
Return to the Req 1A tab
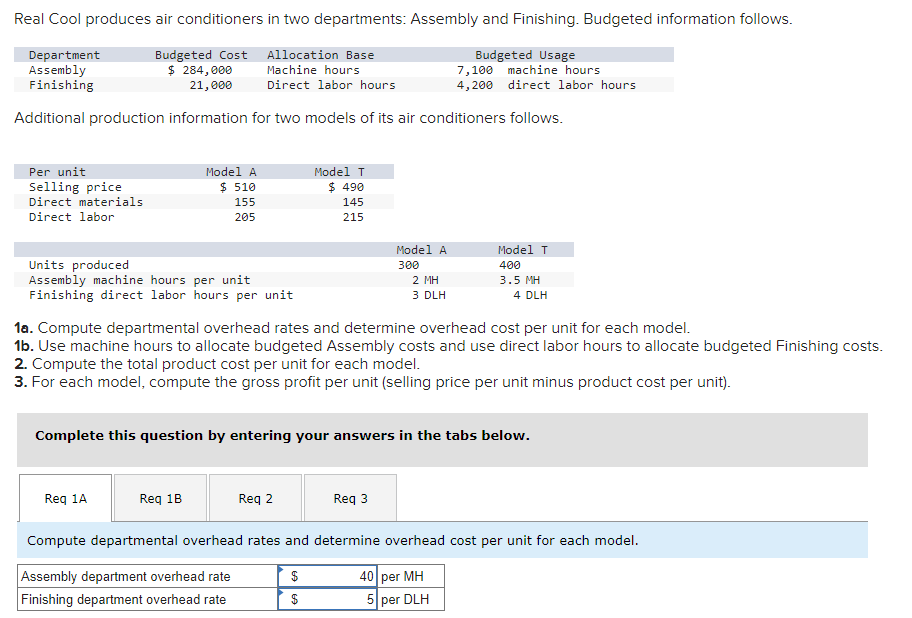tap(65, 497)
